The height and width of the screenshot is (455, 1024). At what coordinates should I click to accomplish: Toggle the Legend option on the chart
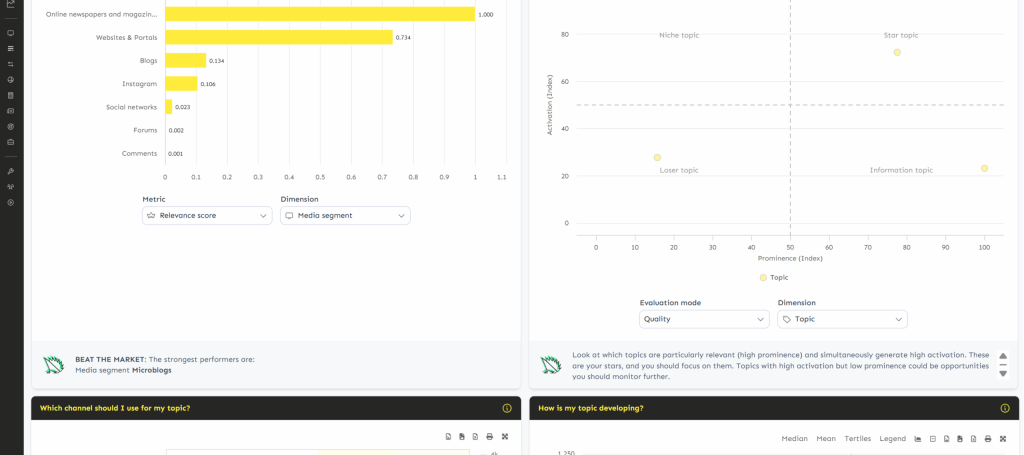coord(893,439)
